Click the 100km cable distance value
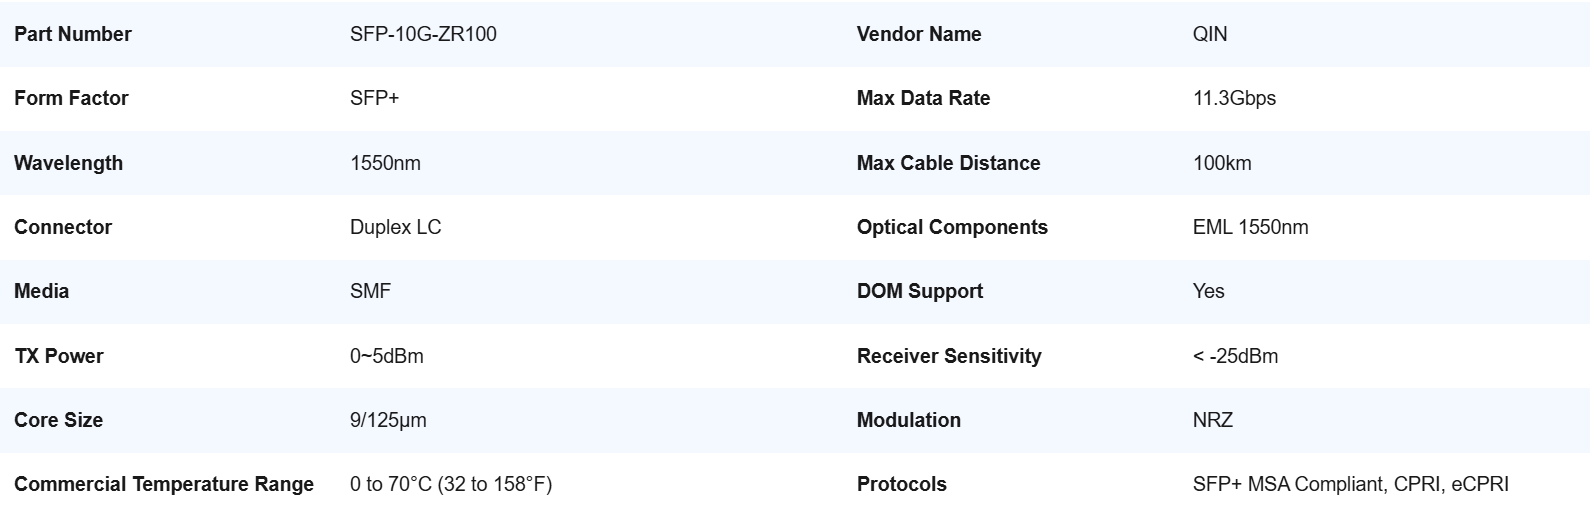The image size is (1590, 519). pyautogui.click(x=1222, y=163)
